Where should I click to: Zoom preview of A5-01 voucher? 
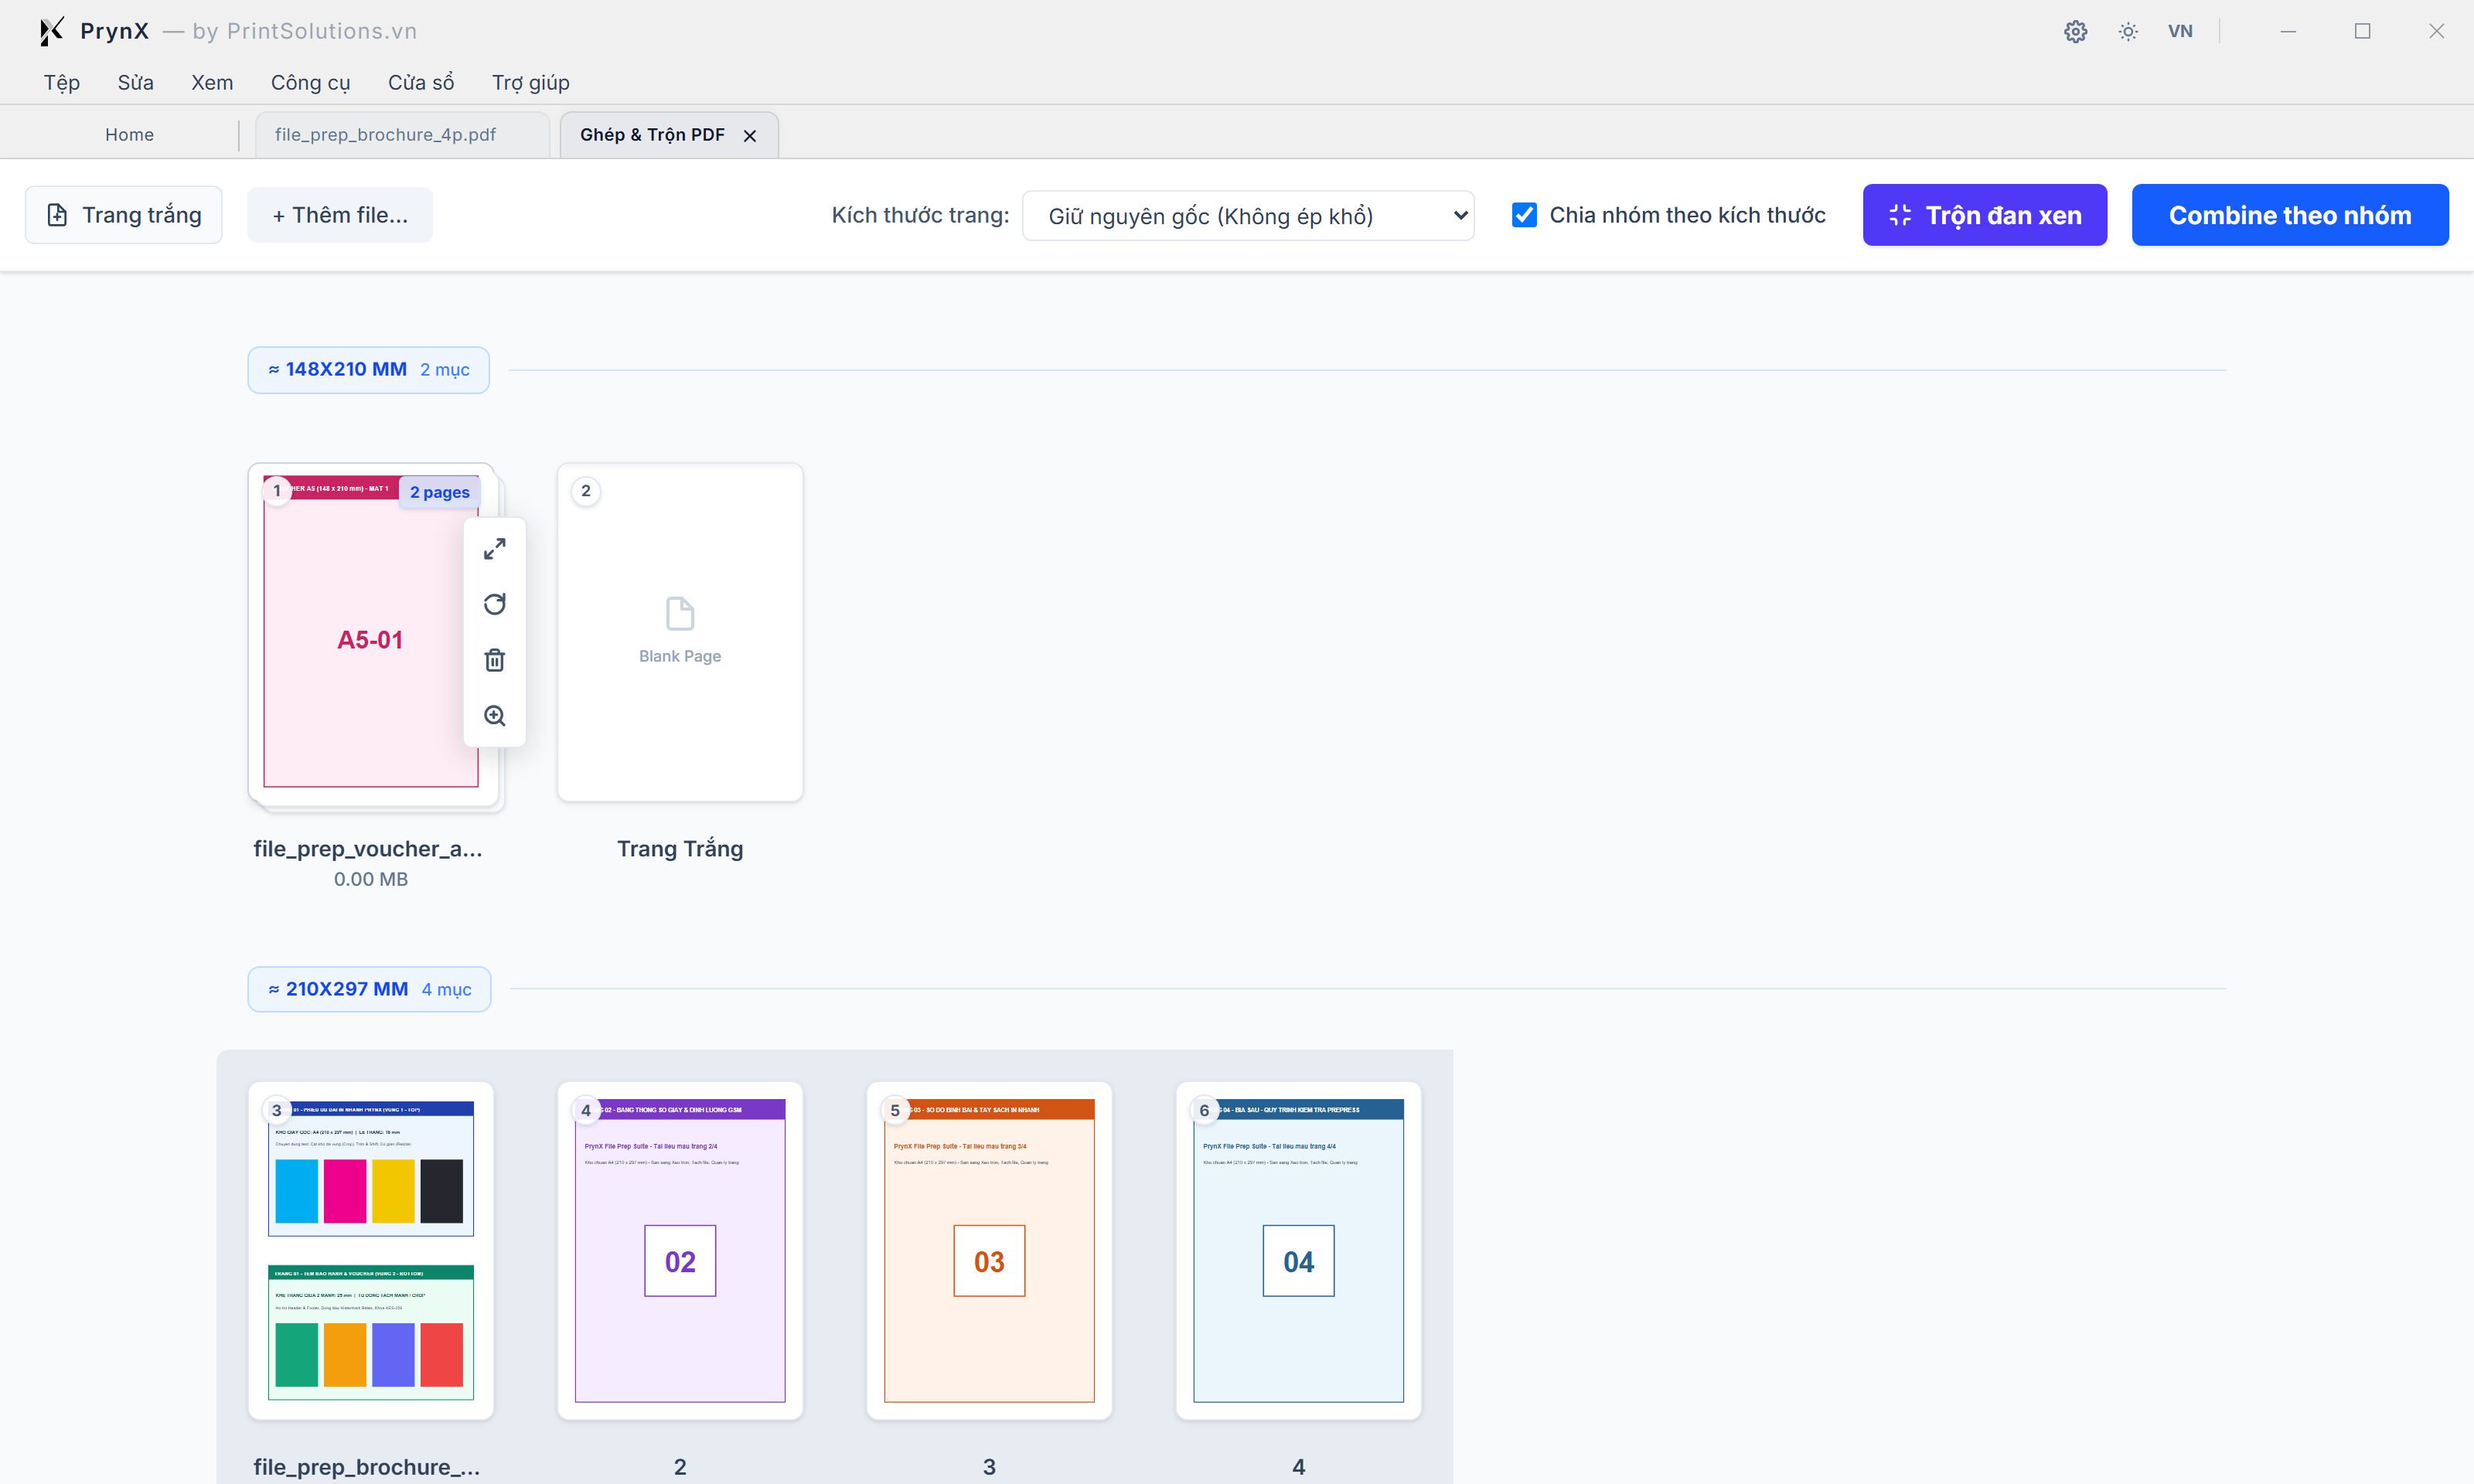[x=495, y=716]
